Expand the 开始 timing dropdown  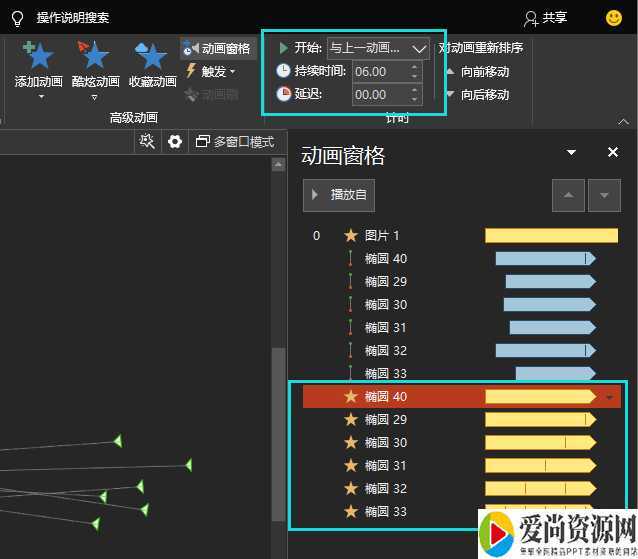418,48
